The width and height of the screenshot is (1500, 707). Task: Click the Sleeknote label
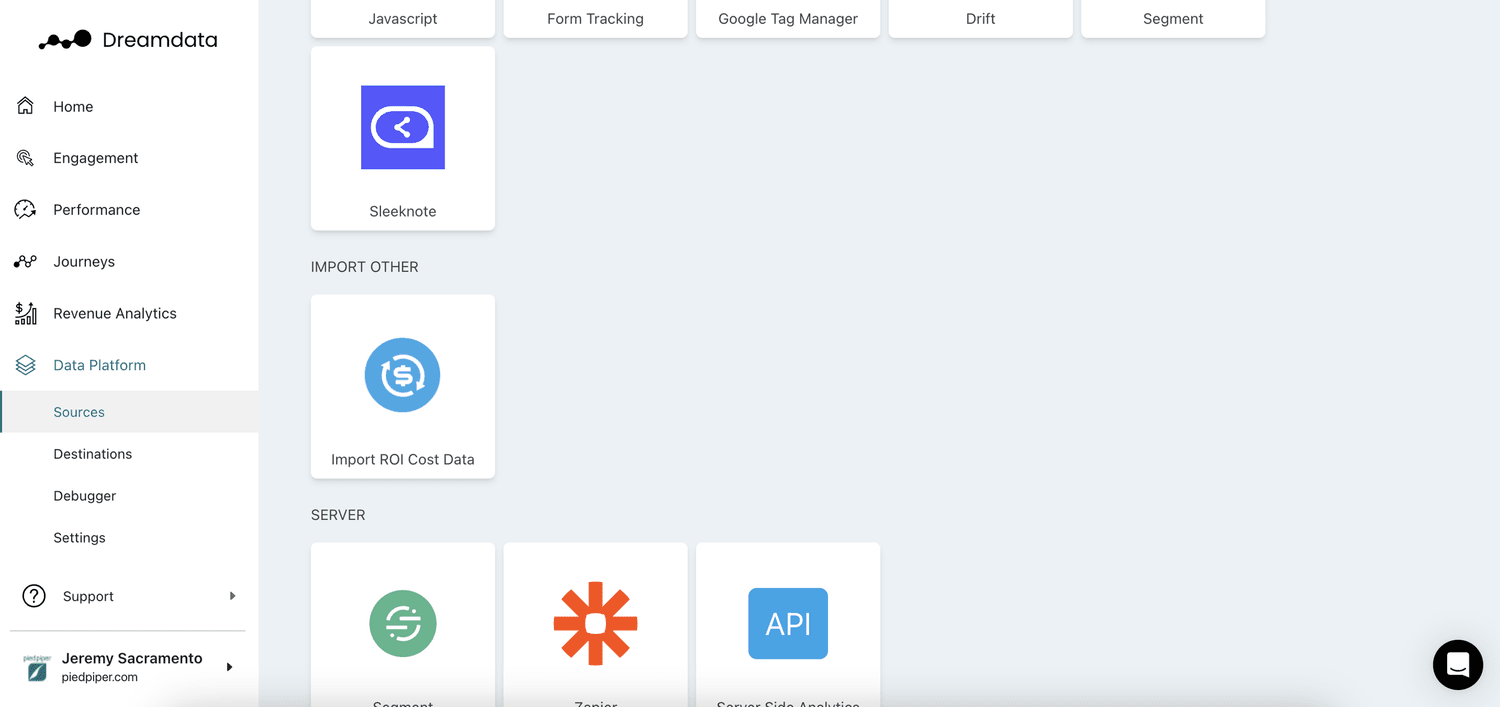[403, 211]
